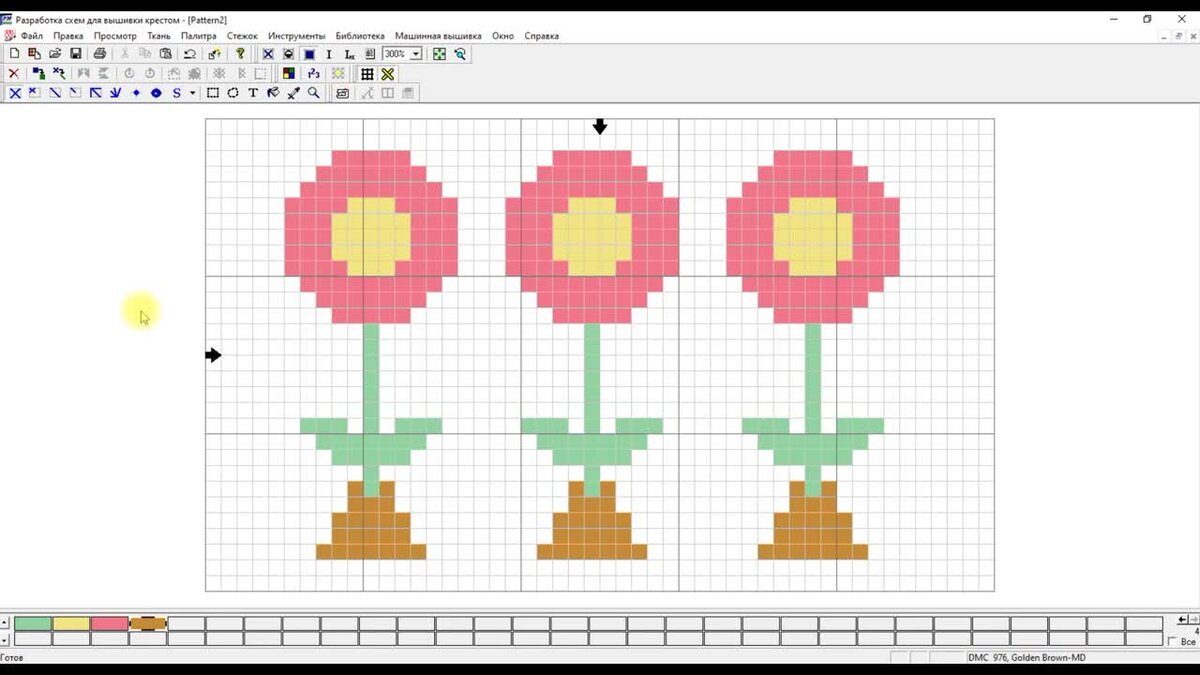Toggle the yellow X stitch display icon
The image size is (1200, 675).
tap(388, 73)
